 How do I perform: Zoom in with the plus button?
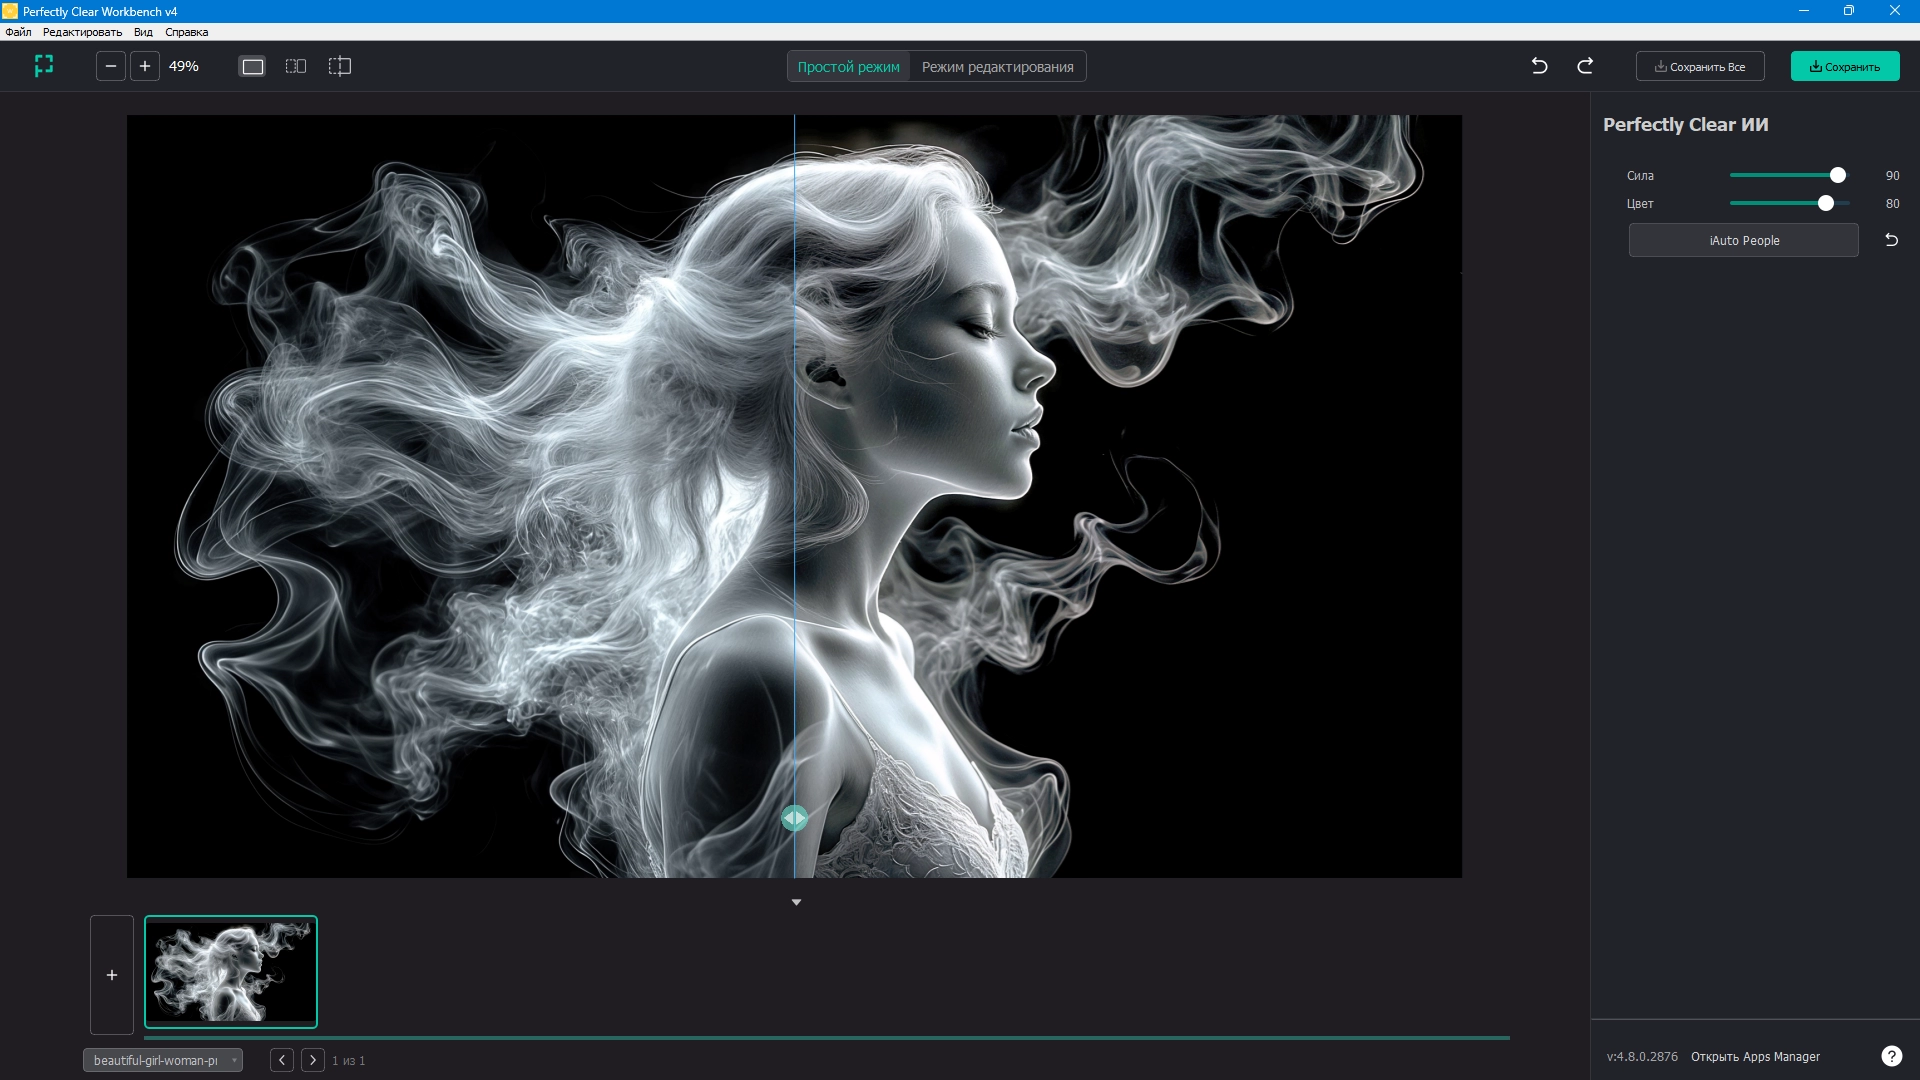pyautogui.click(x=145, y=66)
